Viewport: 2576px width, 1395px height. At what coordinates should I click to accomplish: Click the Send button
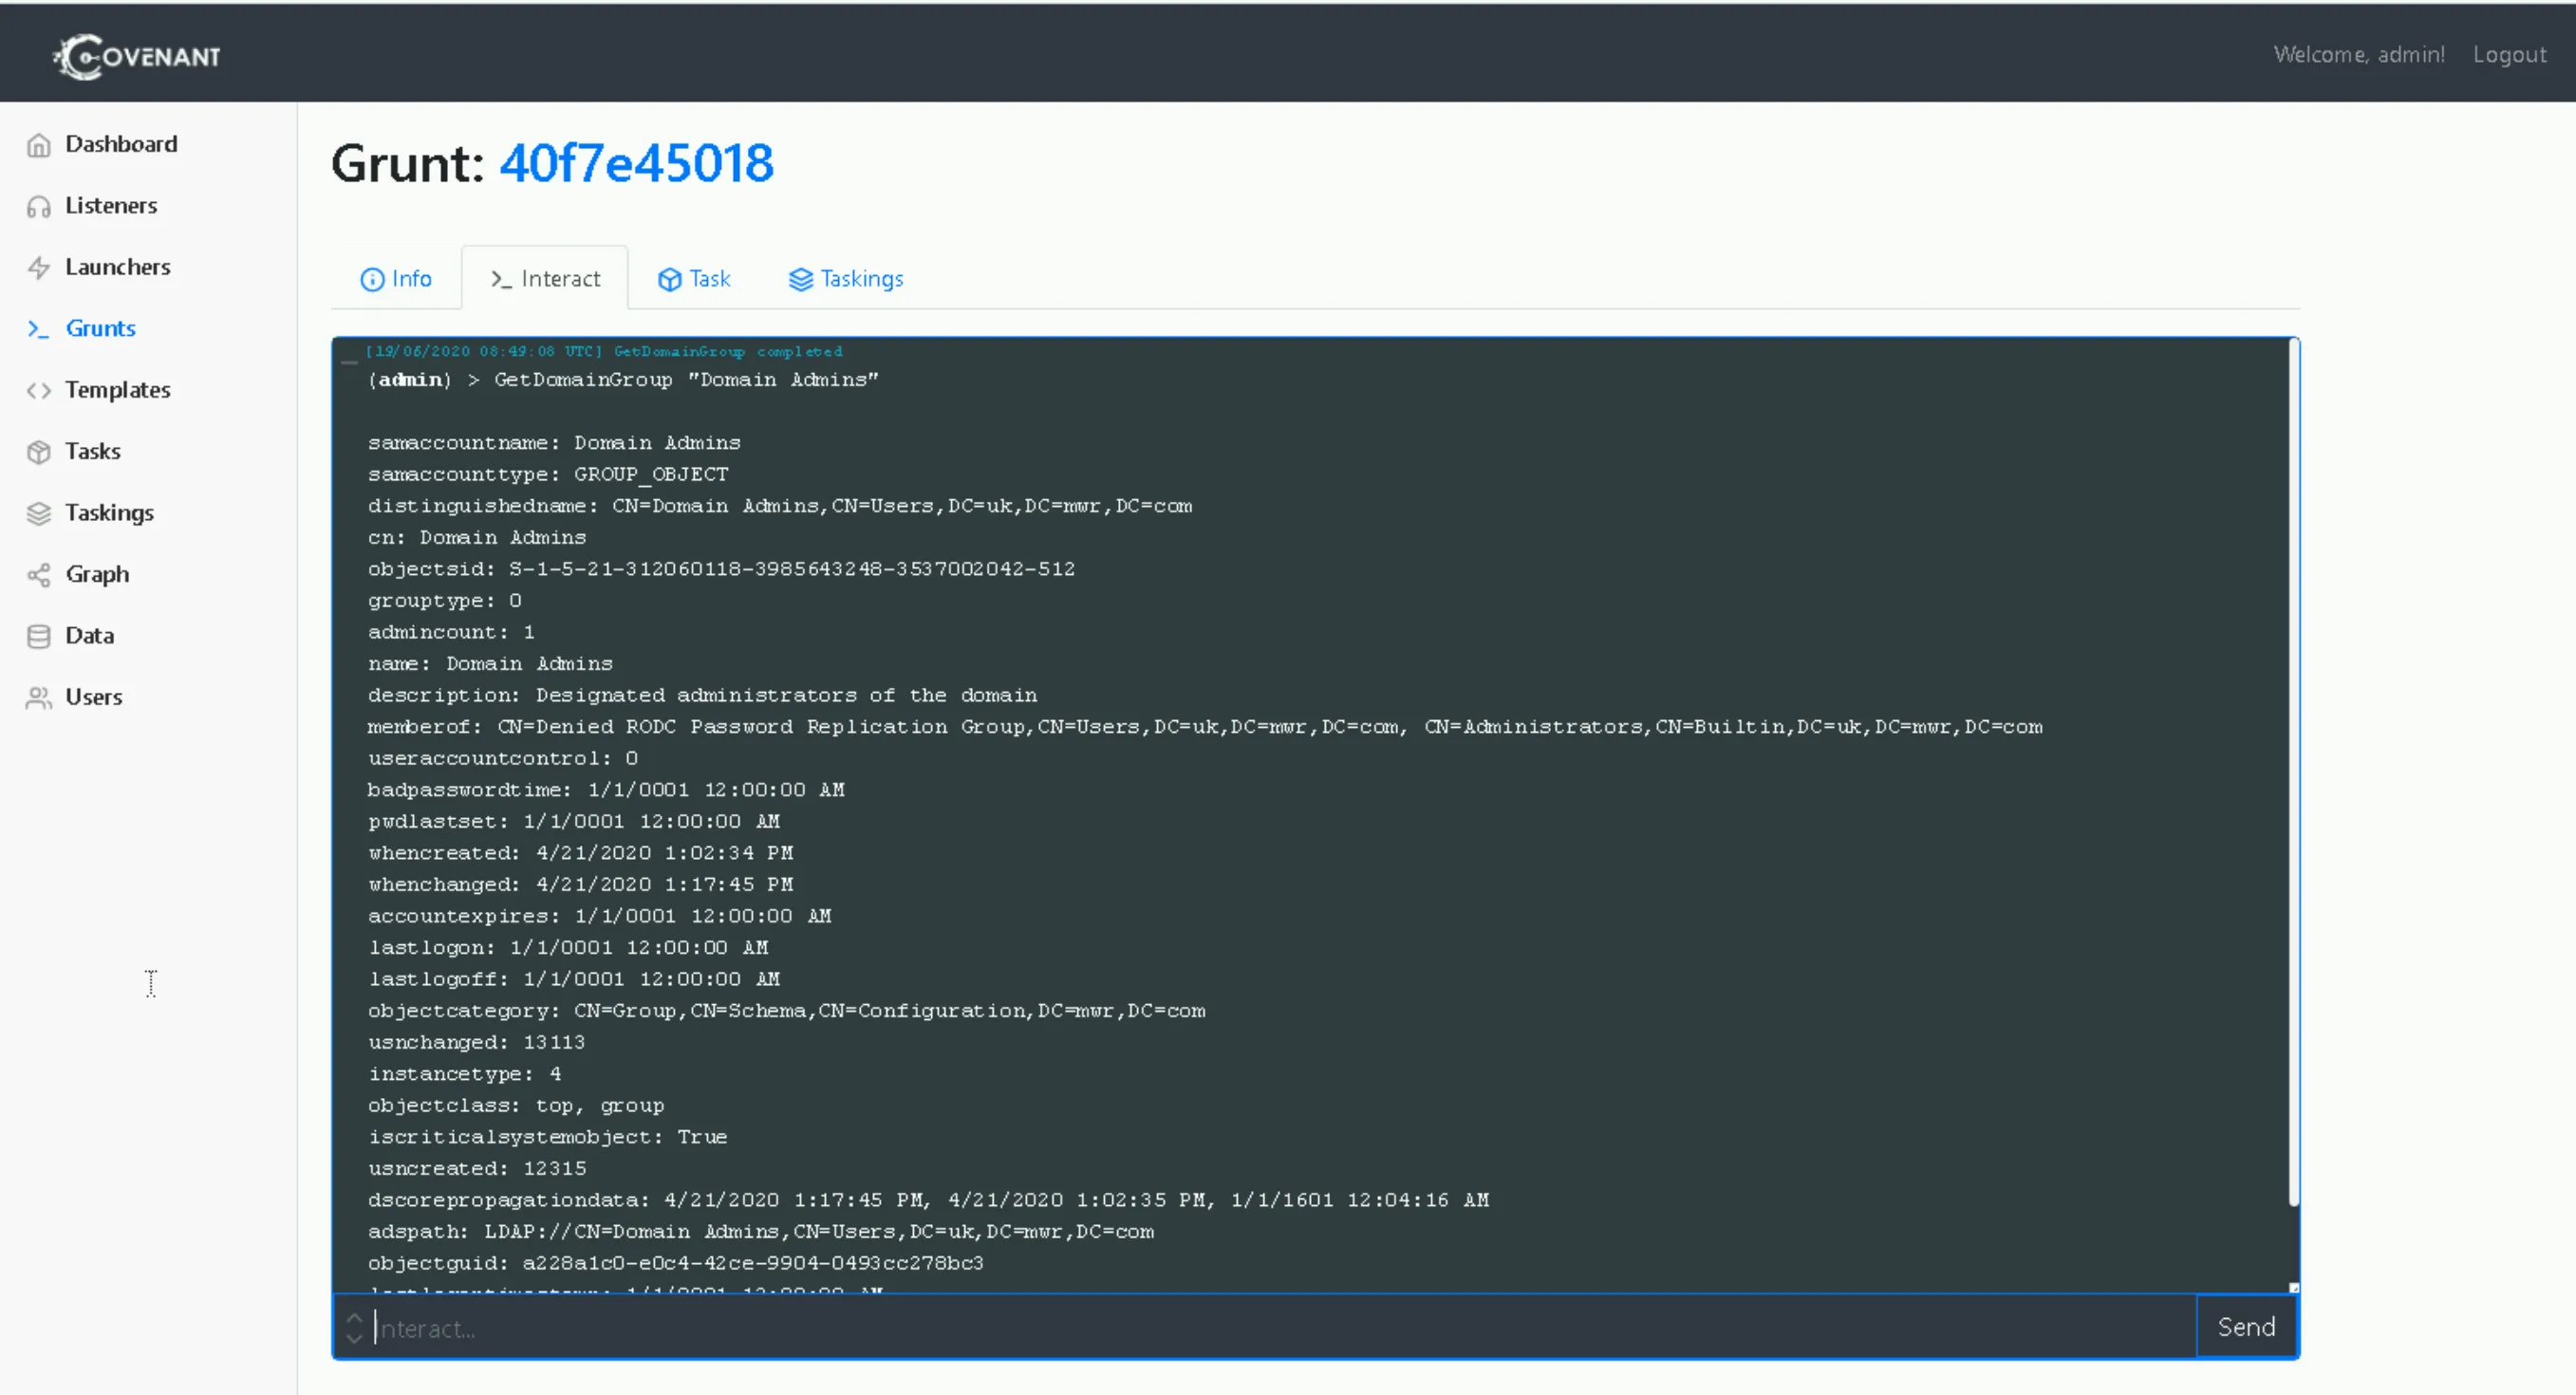coord(2246,1327)
